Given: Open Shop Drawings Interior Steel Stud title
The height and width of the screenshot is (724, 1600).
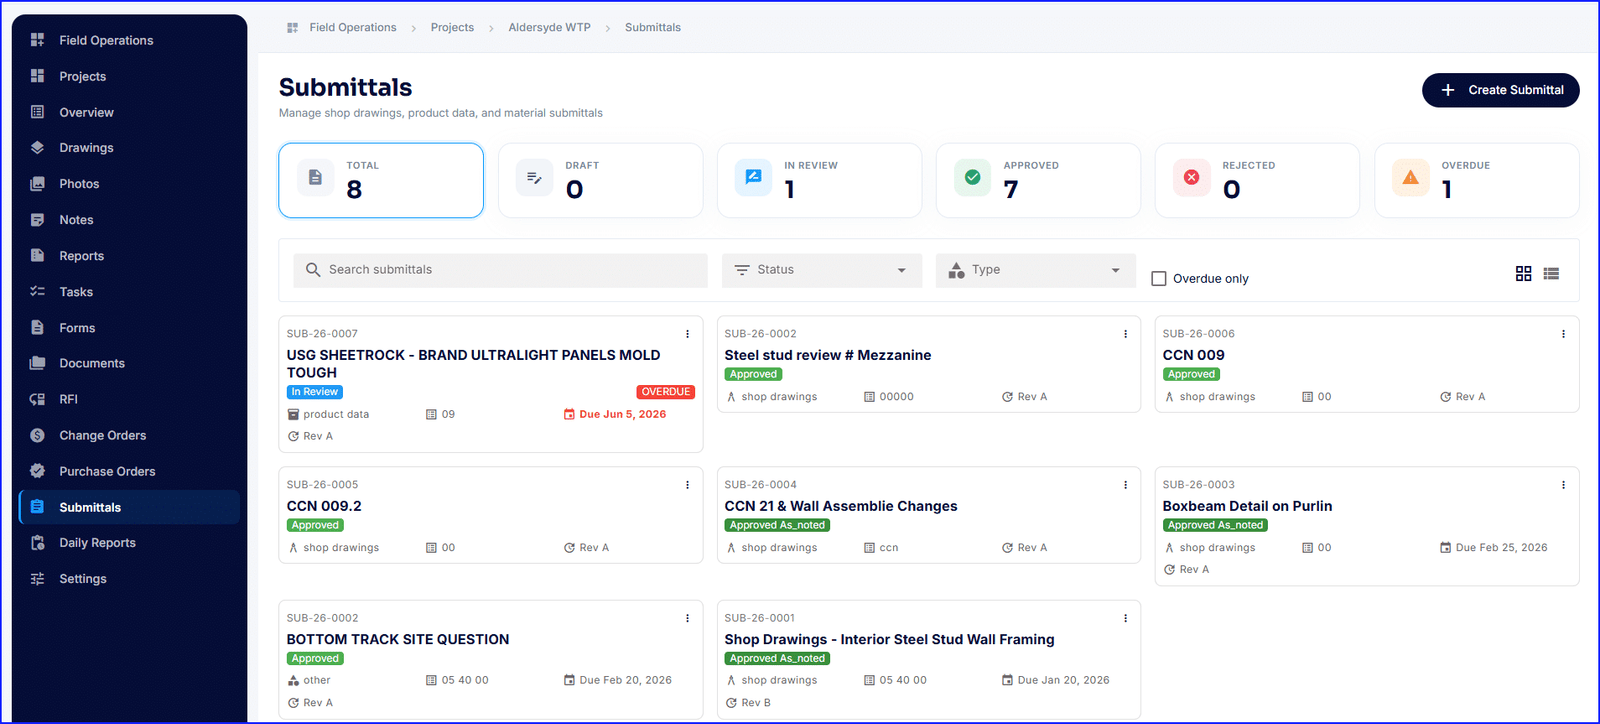Looking at the screenshot, I should point(889,640).
